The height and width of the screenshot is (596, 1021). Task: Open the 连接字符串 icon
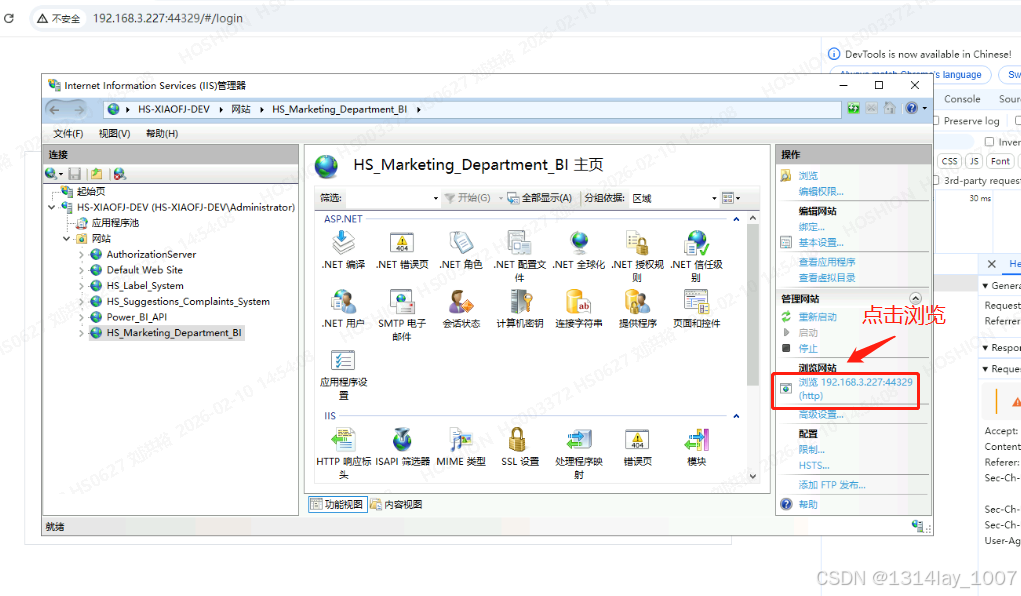578,302
